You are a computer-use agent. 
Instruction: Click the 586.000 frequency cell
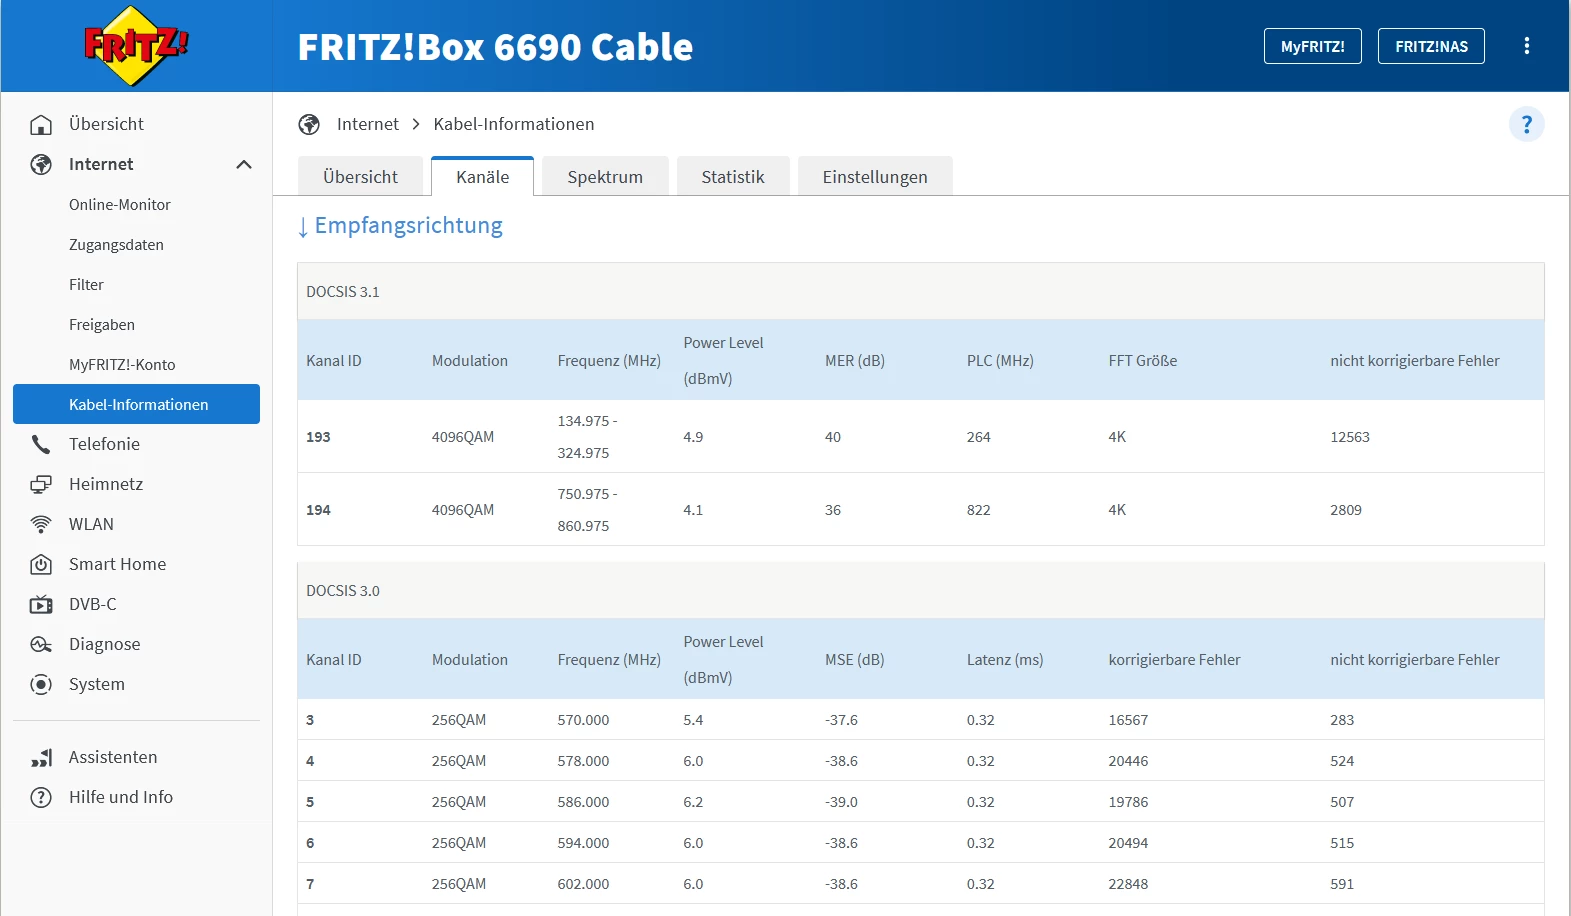click(x=583, y=802)
